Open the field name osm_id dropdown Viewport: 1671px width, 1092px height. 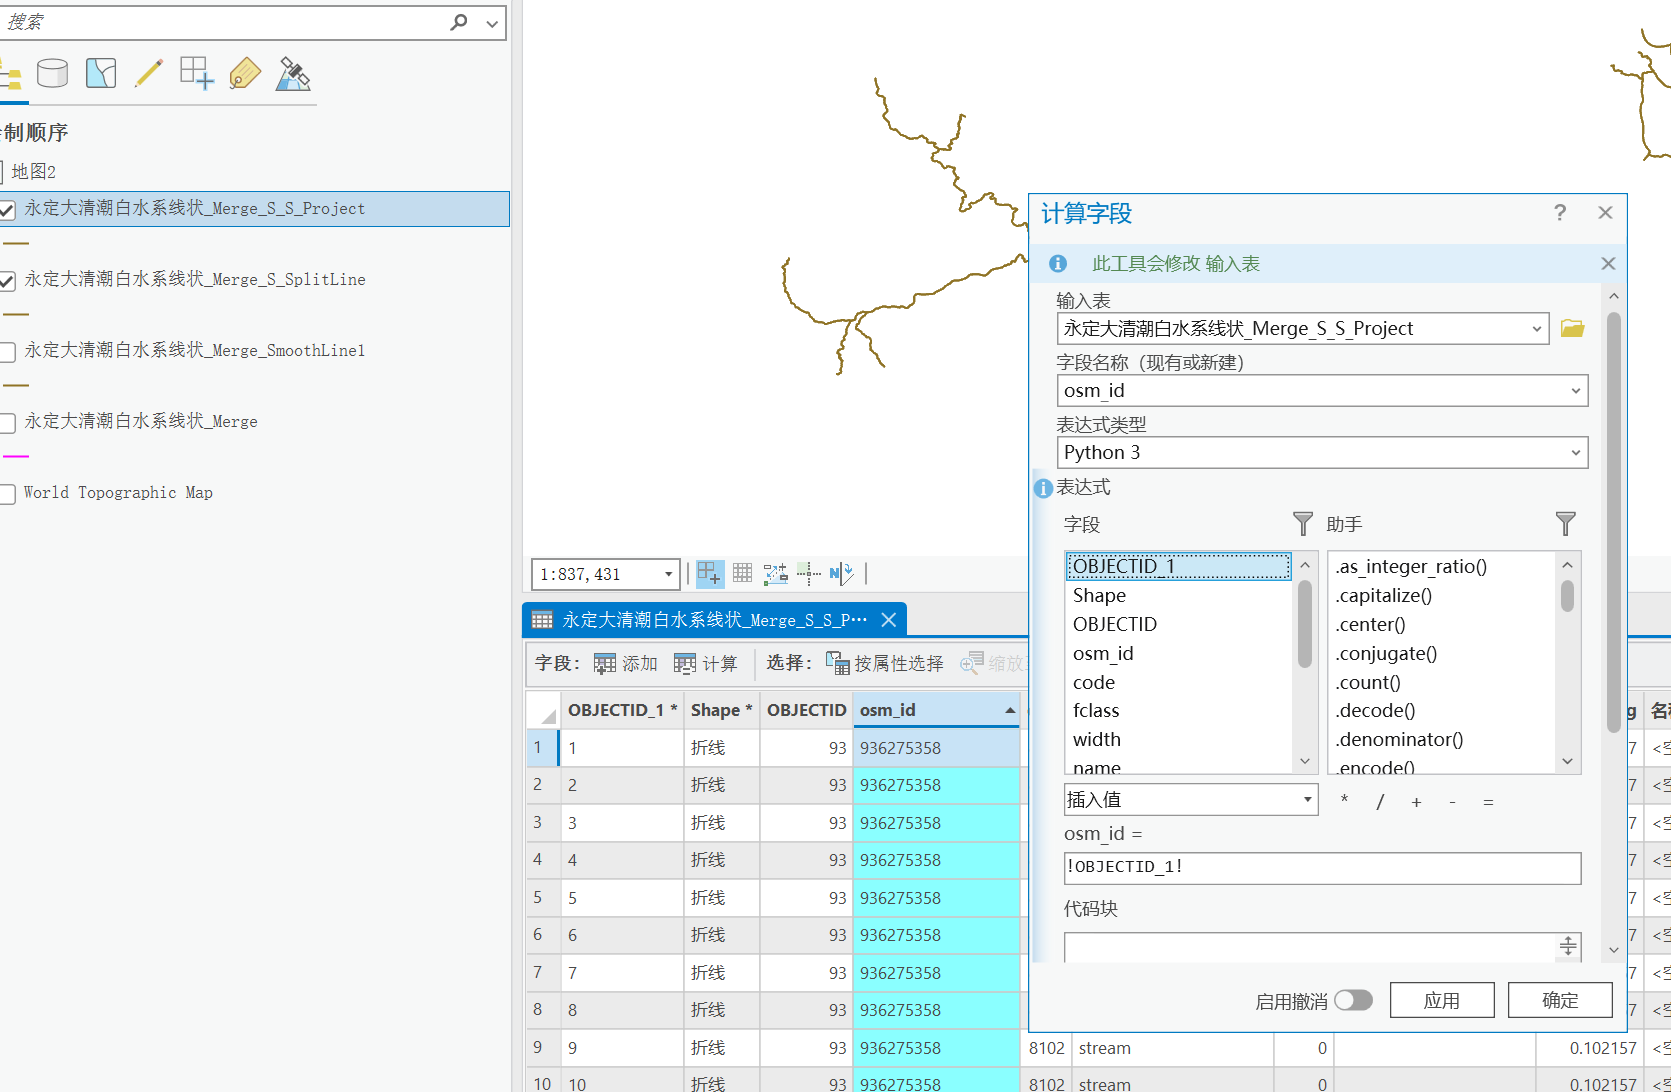coord(1575,390)
